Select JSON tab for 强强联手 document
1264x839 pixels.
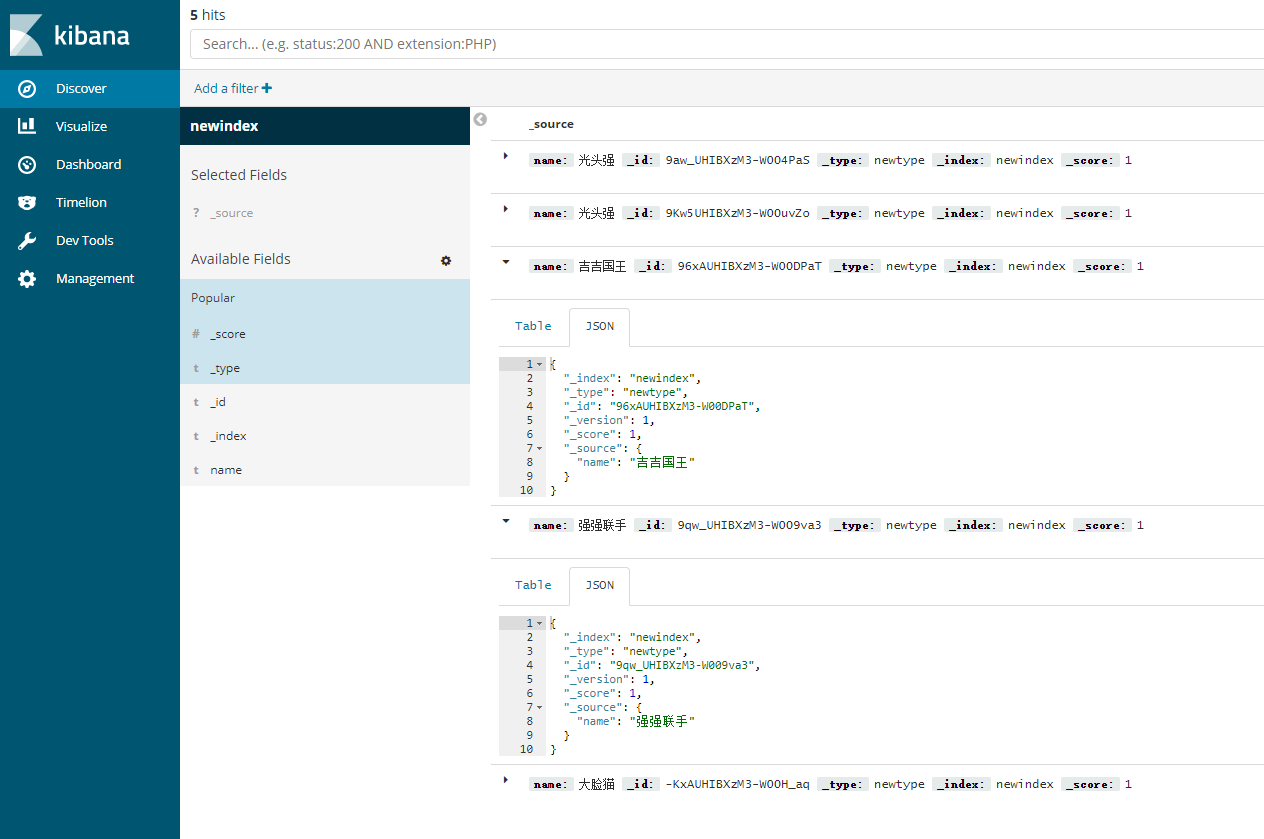point(600,585)
